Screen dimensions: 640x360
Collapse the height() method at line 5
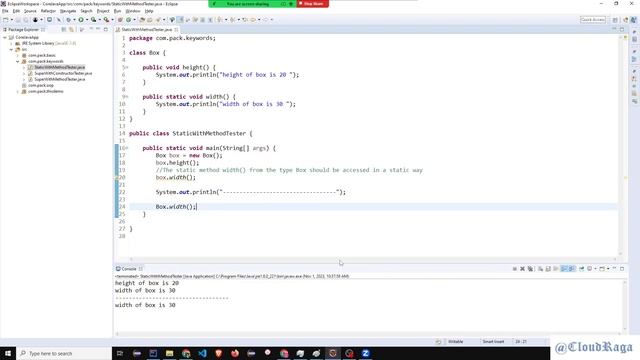tap(127, 67)
